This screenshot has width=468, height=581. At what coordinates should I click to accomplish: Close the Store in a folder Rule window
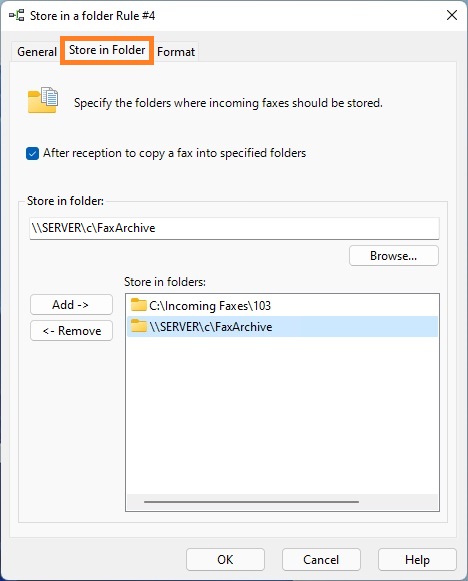point(452,15)
